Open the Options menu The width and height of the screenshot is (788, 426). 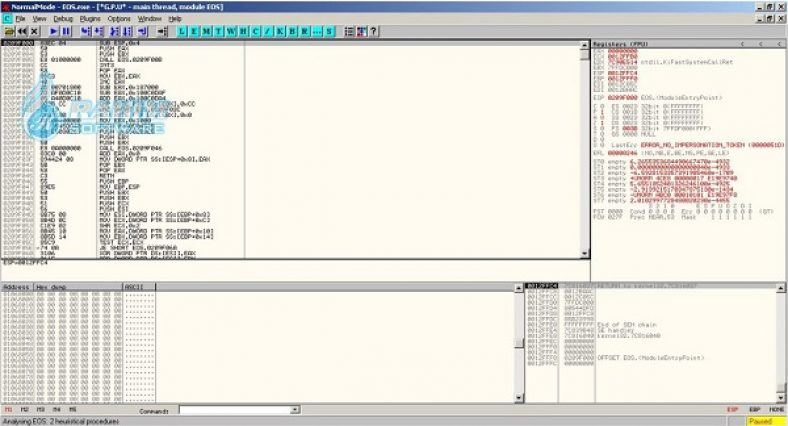click(119, 19)
